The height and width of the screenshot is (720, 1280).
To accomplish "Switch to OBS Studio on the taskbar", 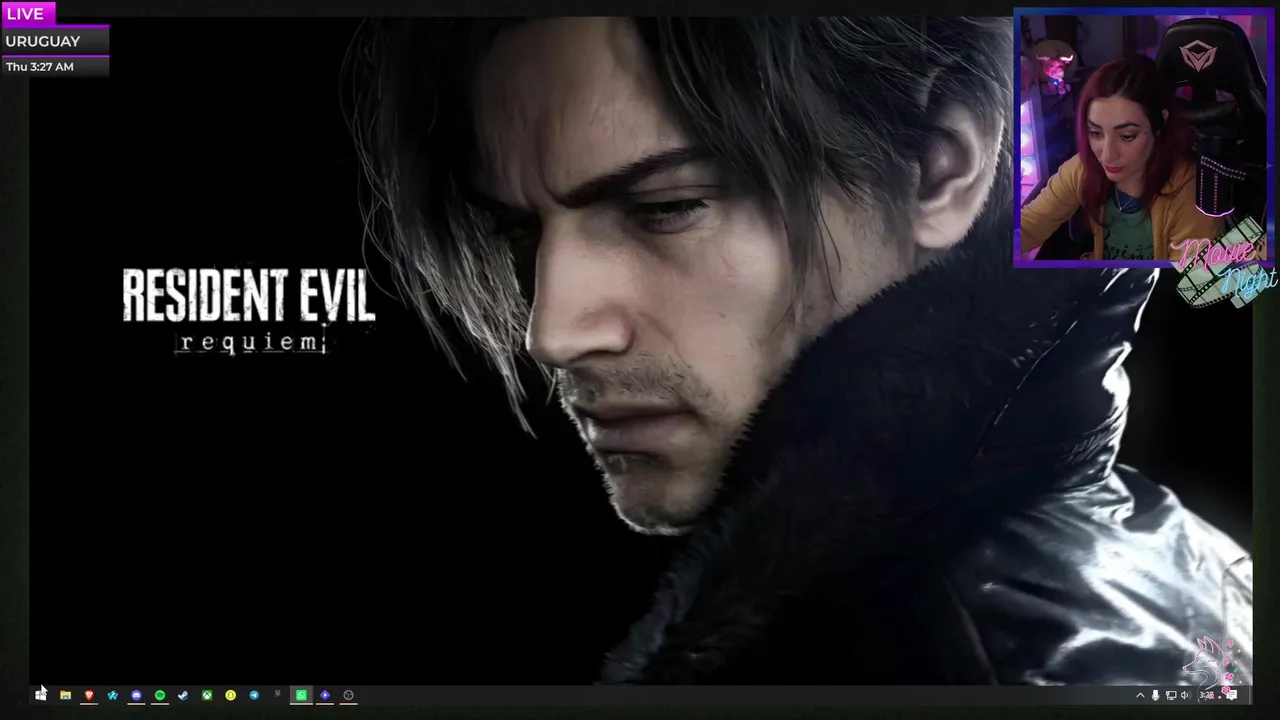I will [x=348, y=695].
